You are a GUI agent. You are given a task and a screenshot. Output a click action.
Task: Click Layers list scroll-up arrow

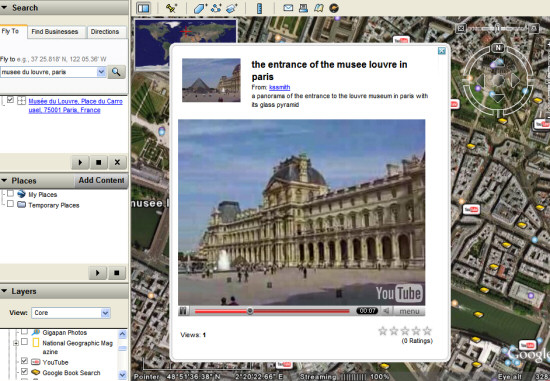point(122,334)
